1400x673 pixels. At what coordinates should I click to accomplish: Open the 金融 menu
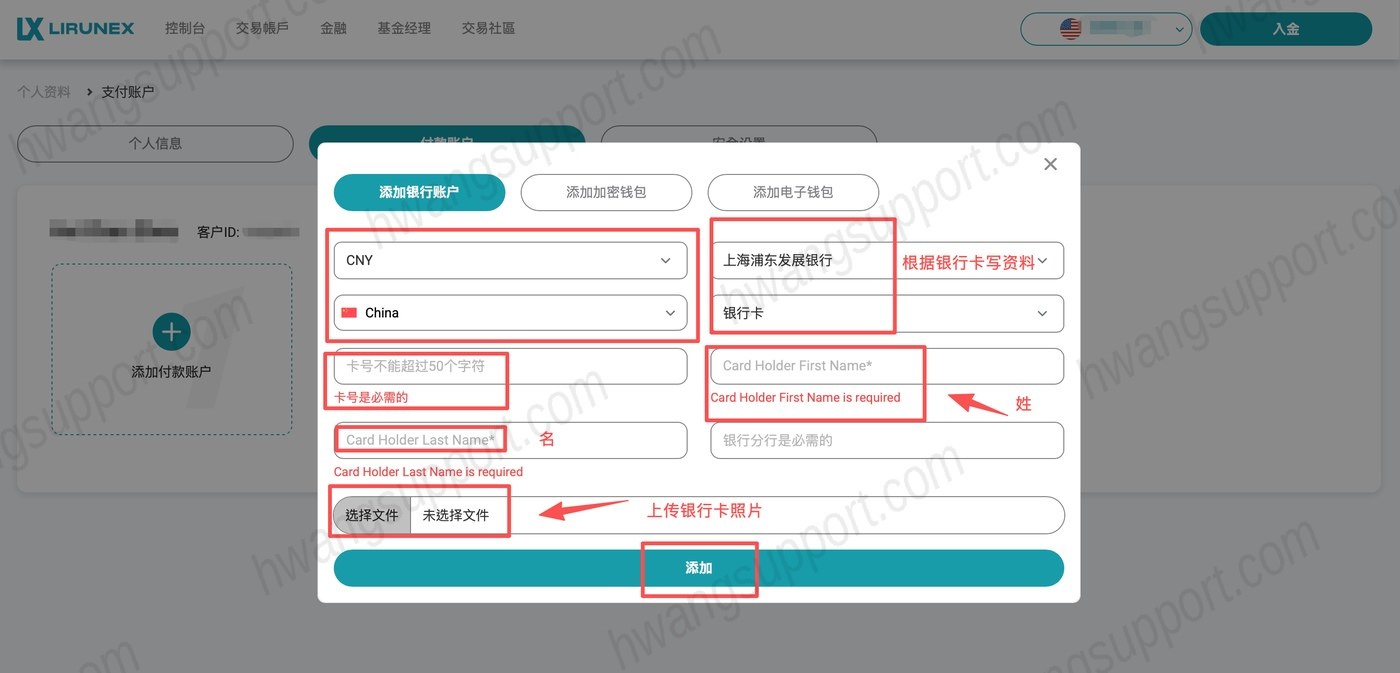click(x=333, y=28)
